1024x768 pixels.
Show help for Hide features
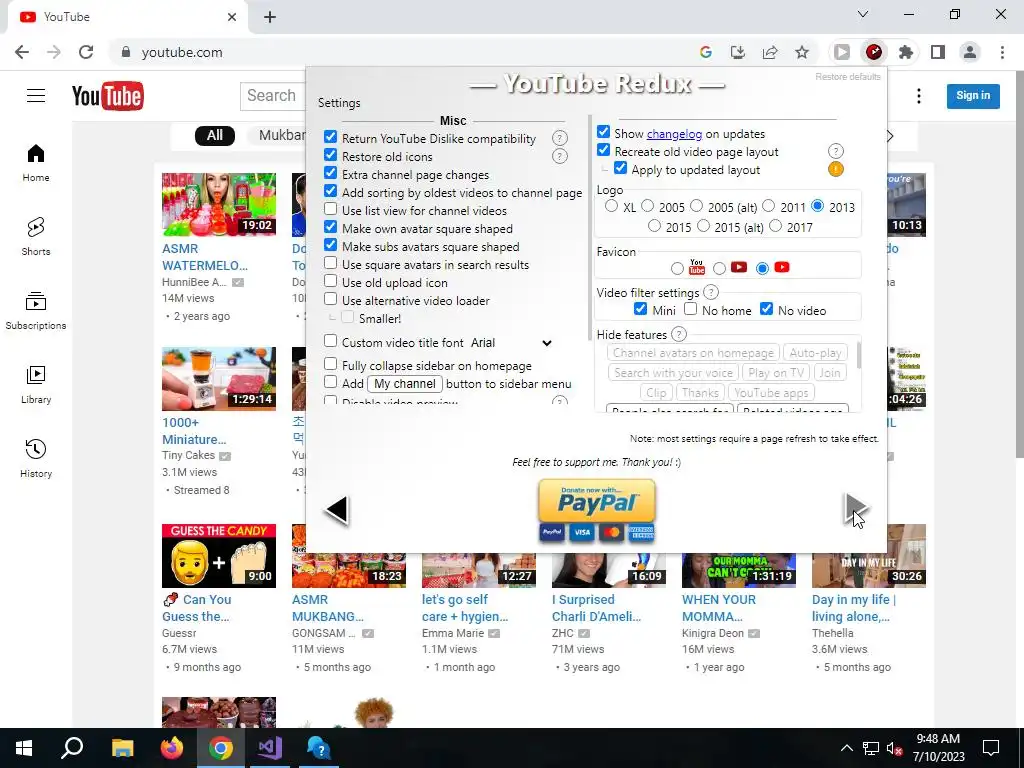coord(679,334)
